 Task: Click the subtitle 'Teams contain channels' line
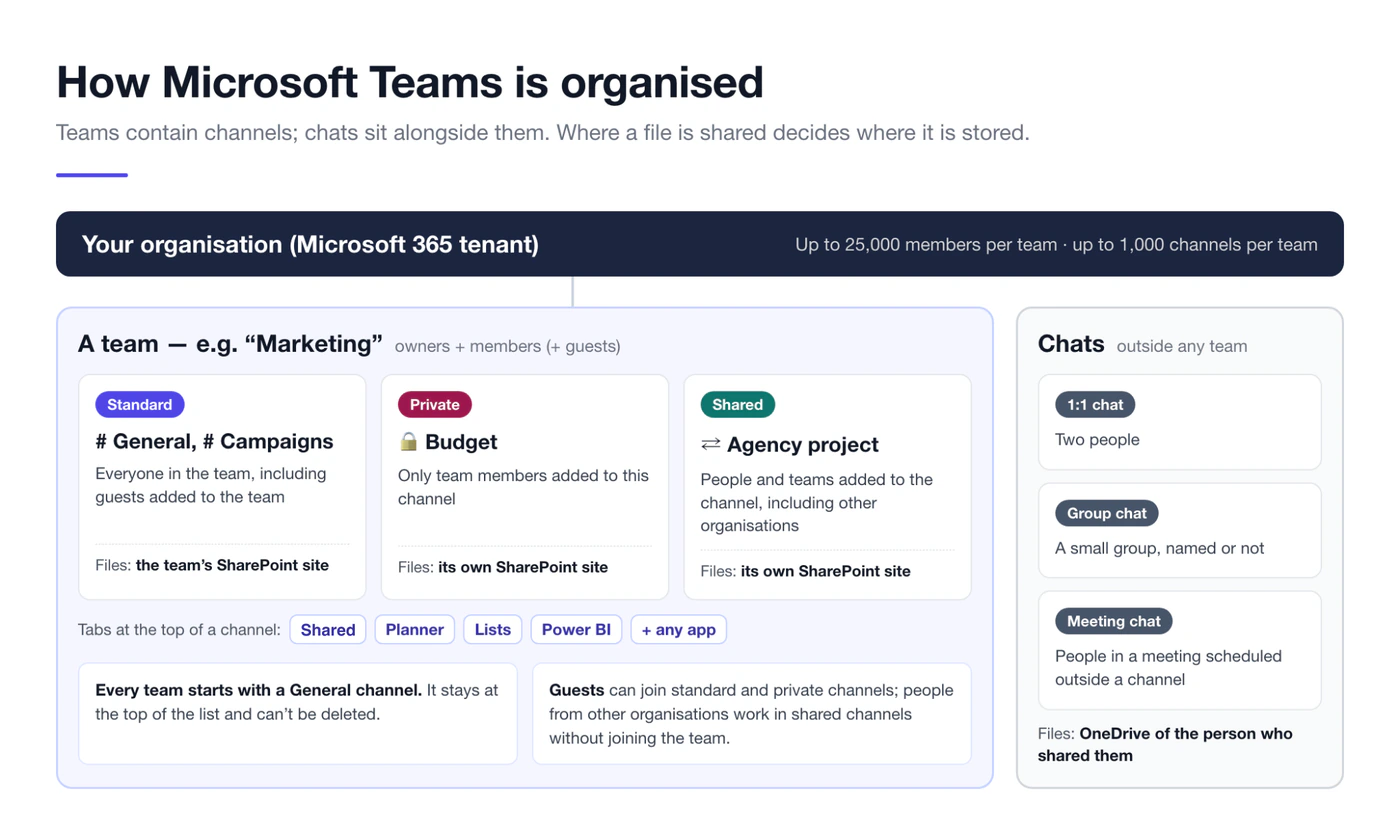tap(543, 132)
